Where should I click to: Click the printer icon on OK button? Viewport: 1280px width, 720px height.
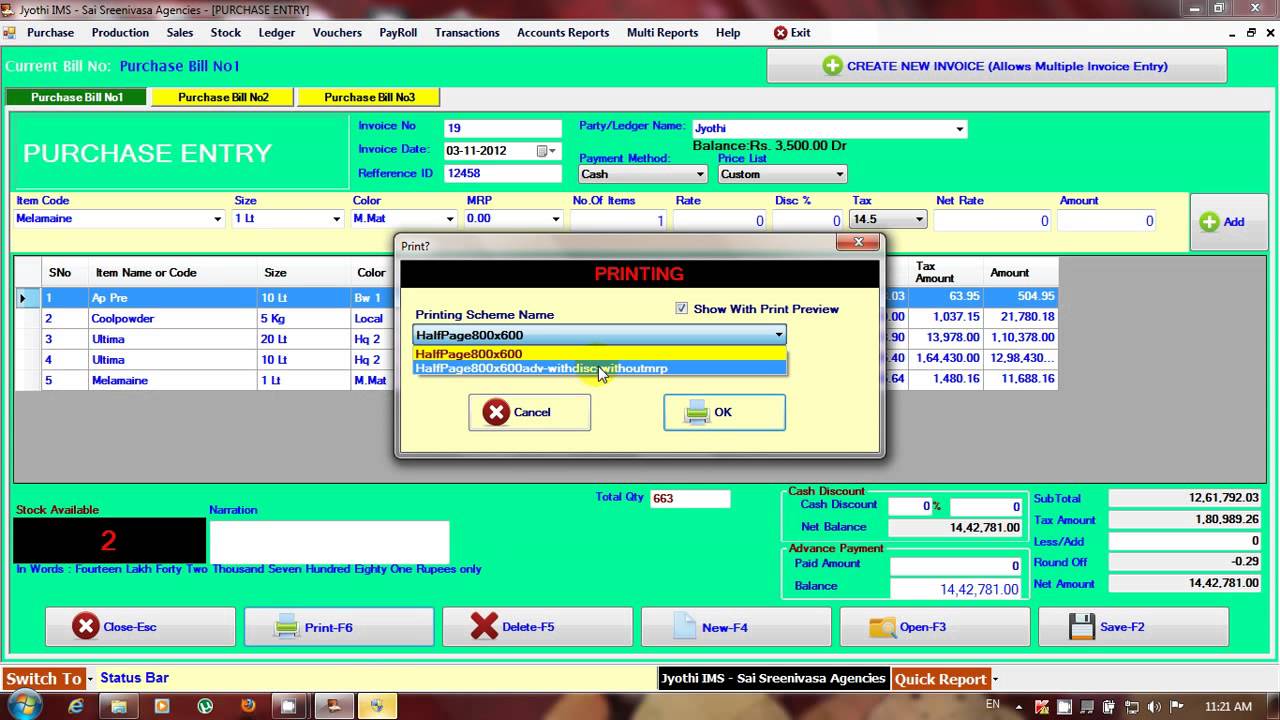coord(697,412)
